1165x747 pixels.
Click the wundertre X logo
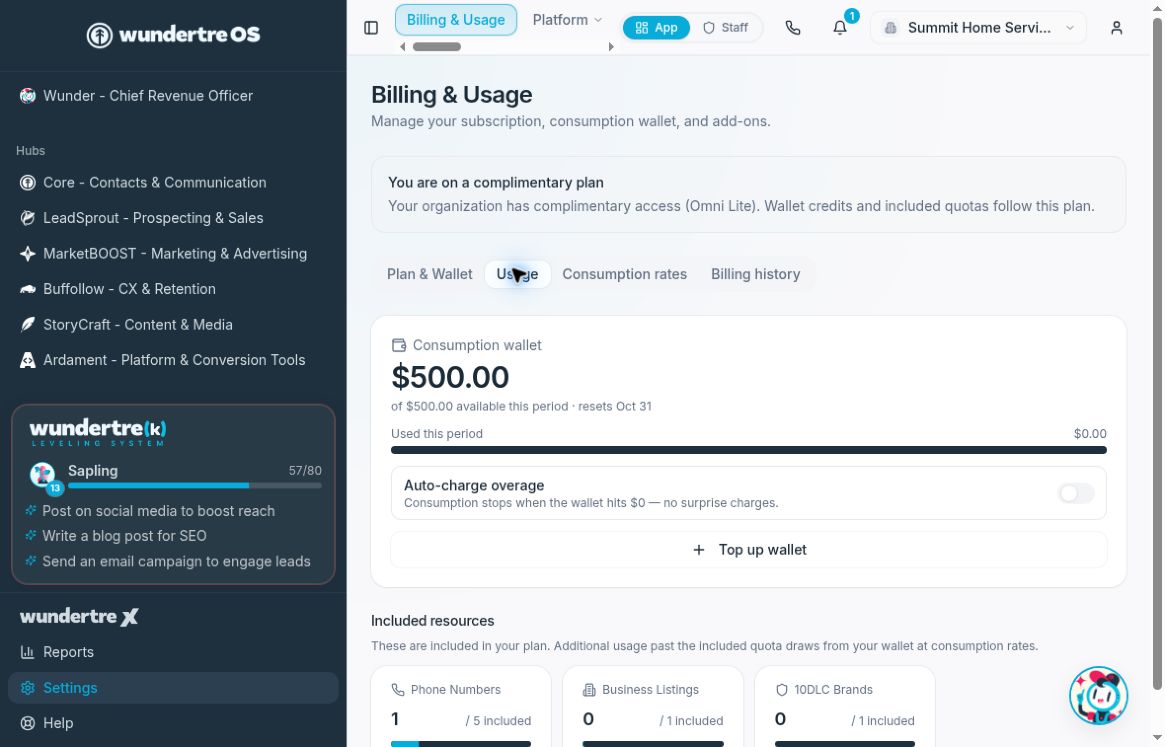coord(79,616)
